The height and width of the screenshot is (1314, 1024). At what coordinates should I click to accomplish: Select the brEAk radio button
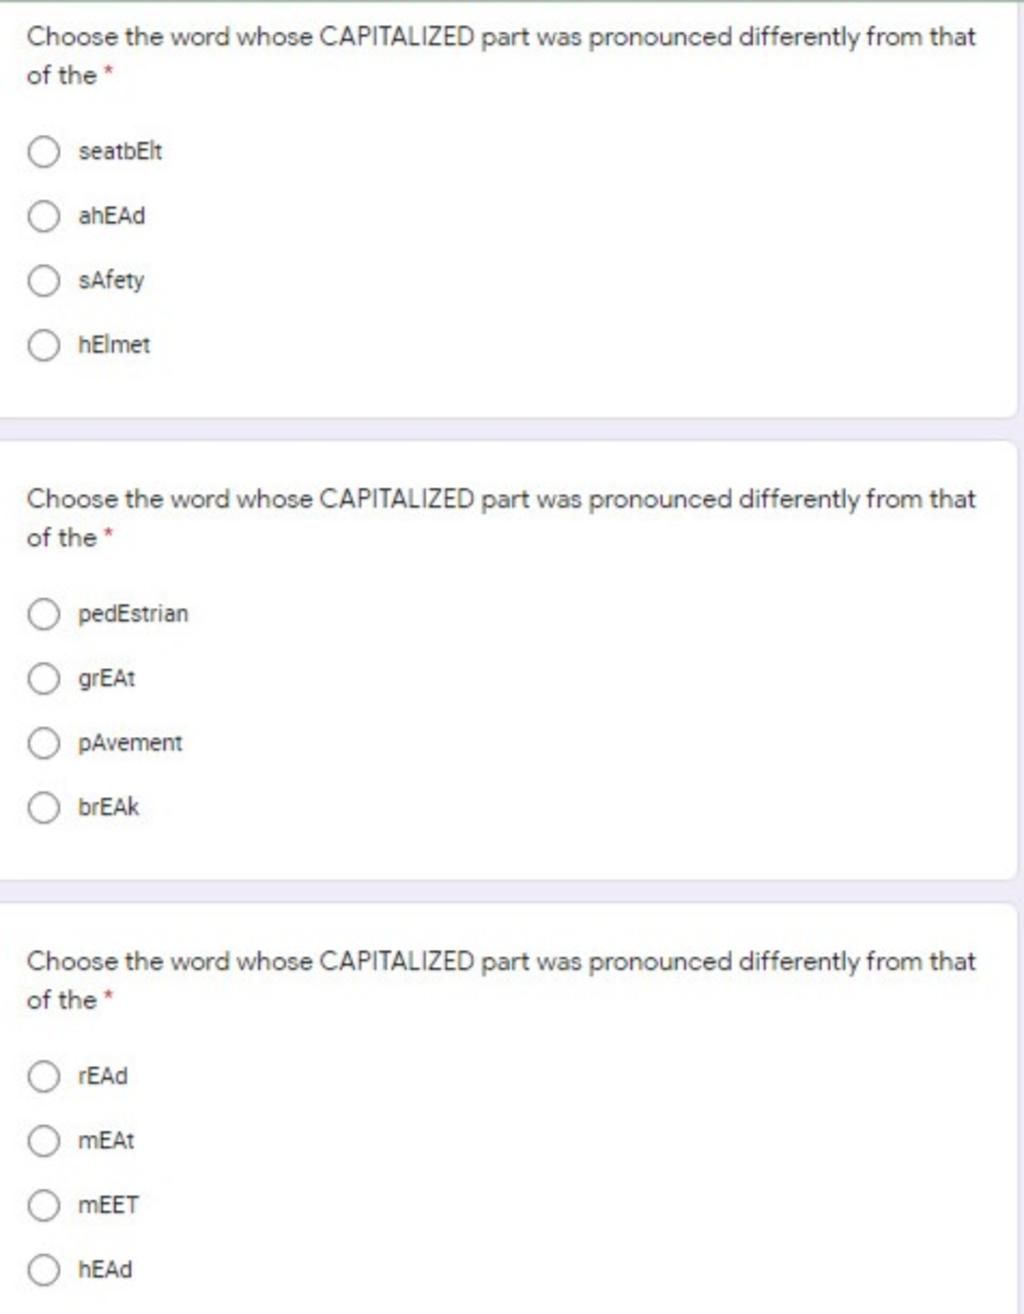pyautogui.click(x=43, y=807)
